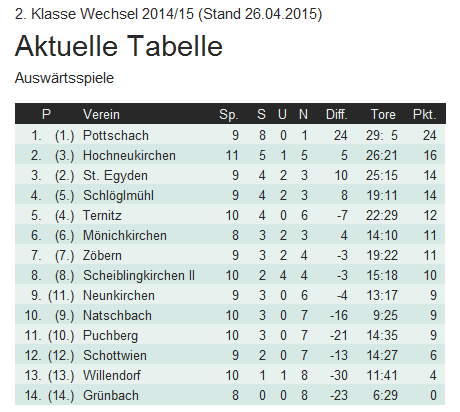Select the Pottschach team name
Viewport: 460px width, 412px height.
pyautogui.click(x=116, y=135)
